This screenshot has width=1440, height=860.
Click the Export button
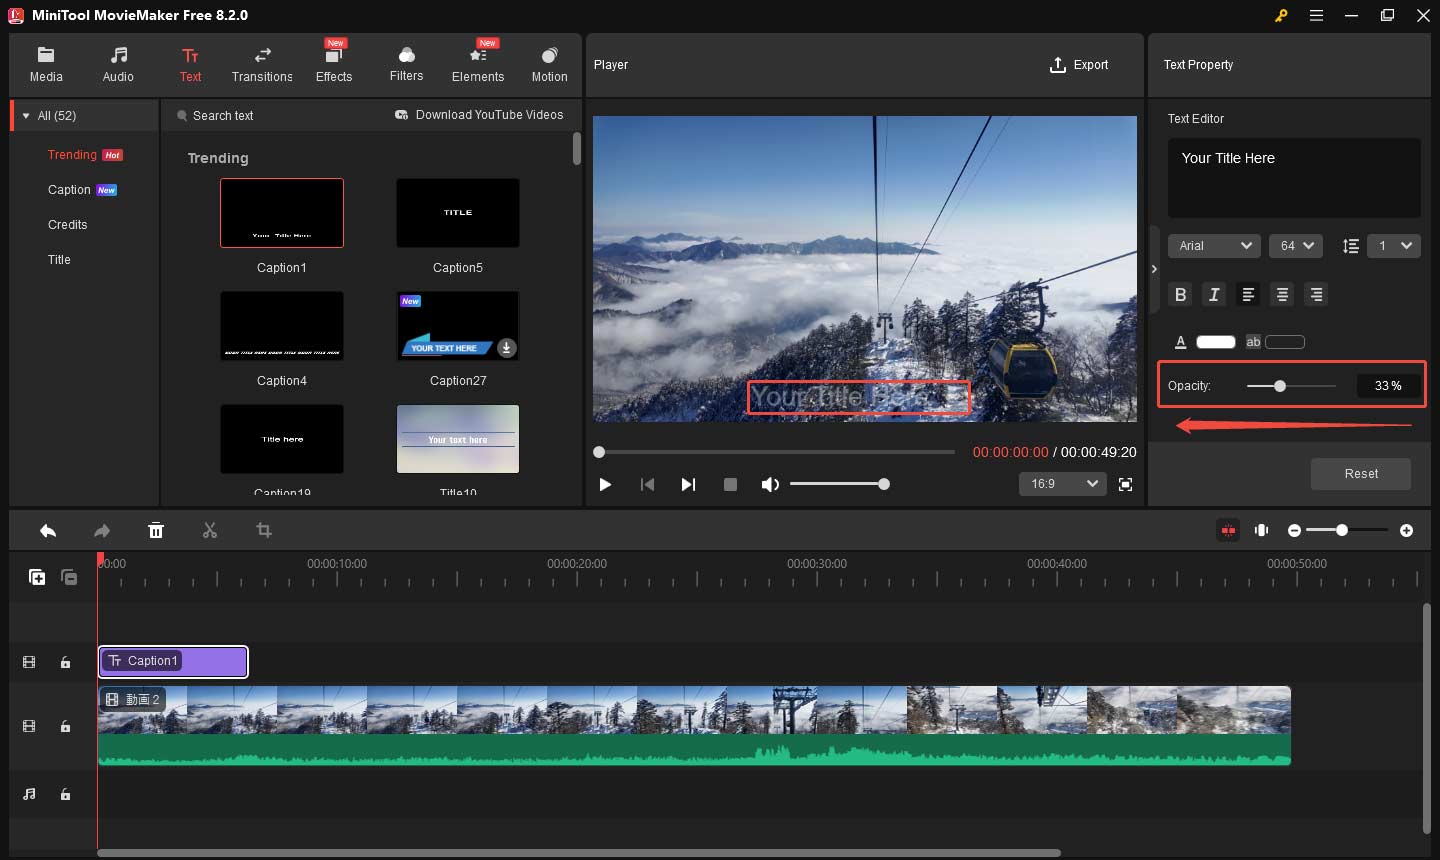click(x=1078, y=65)
